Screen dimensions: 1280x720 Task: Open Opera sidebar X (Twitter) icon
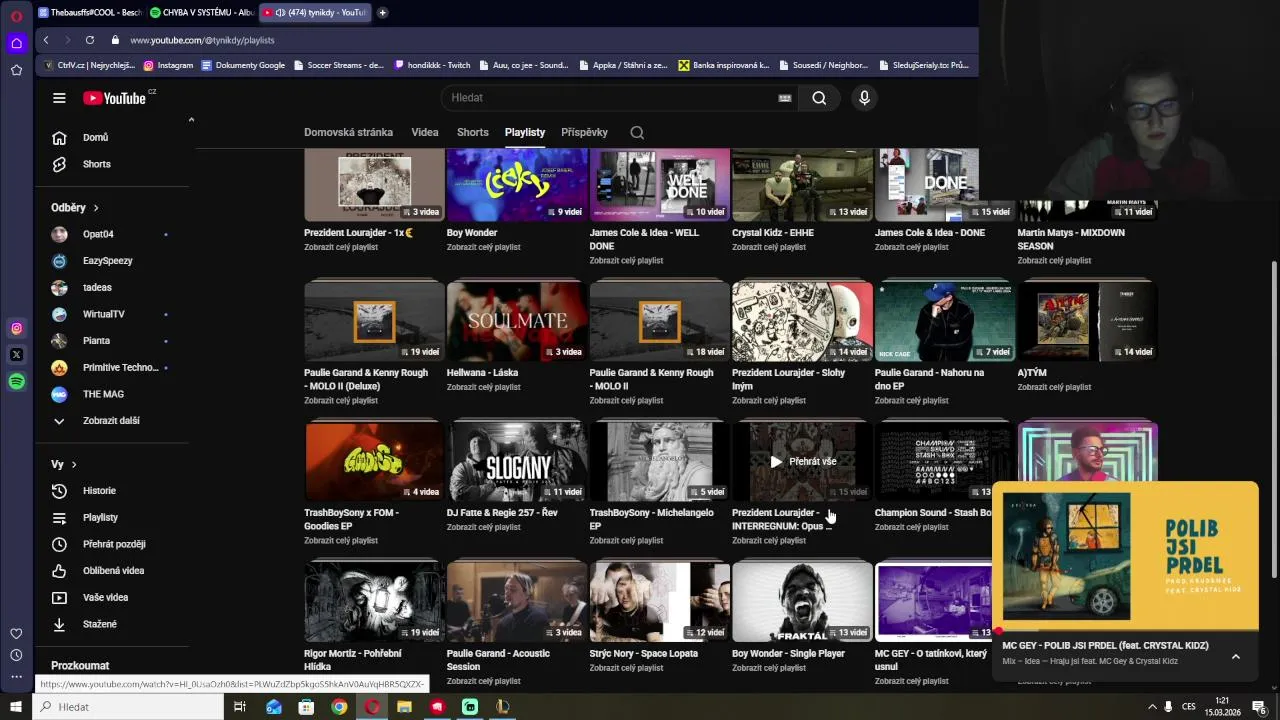[16, 355]
